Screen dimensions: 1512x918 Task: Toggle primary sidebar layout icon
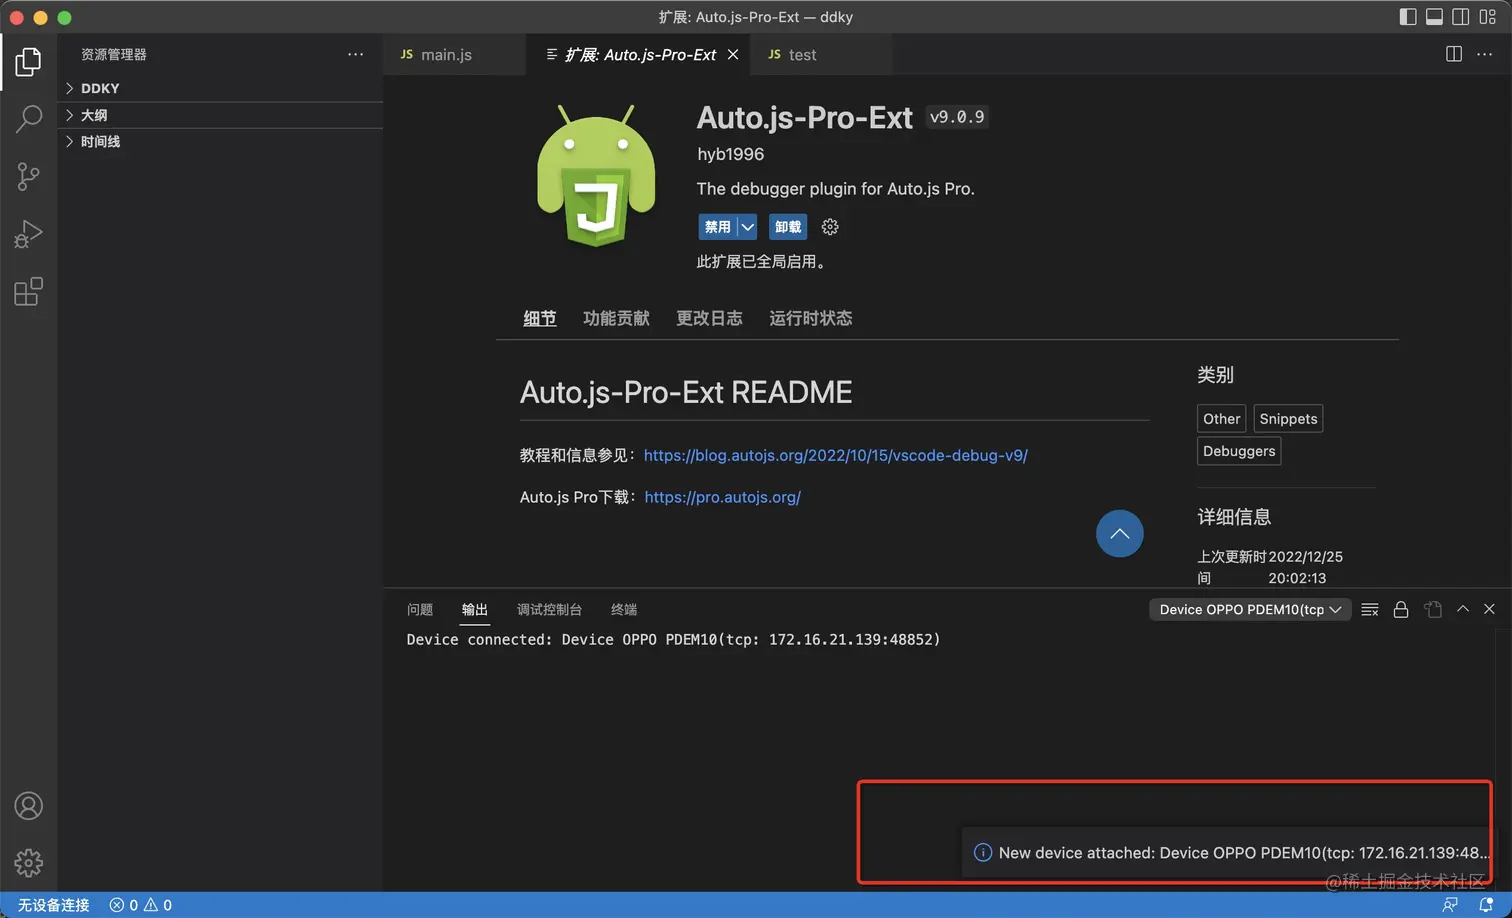pos(1408,17)
